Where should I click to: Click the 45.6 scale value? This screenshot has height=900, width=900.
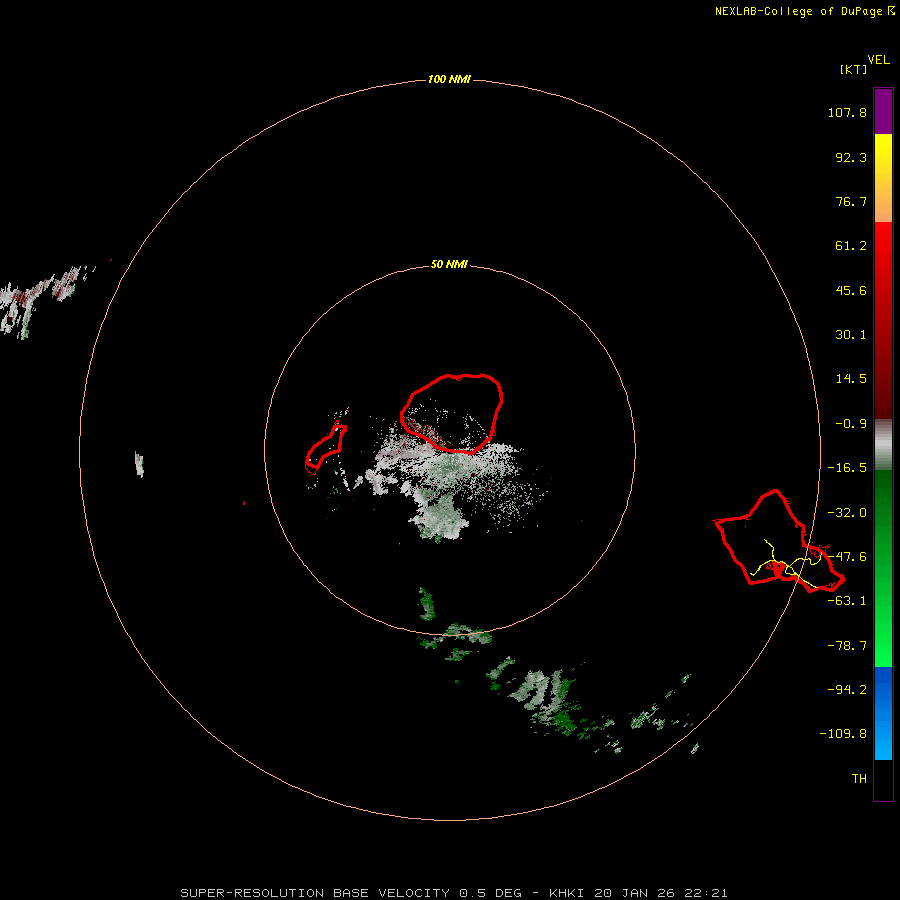click(x=851, y=290)
